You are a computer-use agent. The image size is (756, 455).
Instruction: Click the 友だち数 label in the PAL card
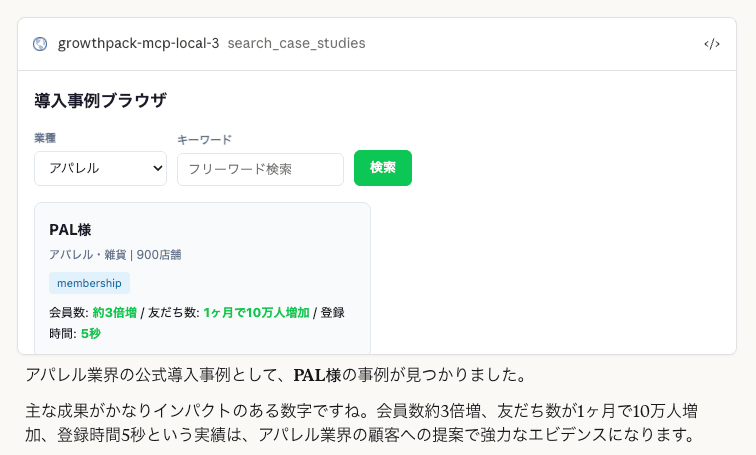pos(169,313)
